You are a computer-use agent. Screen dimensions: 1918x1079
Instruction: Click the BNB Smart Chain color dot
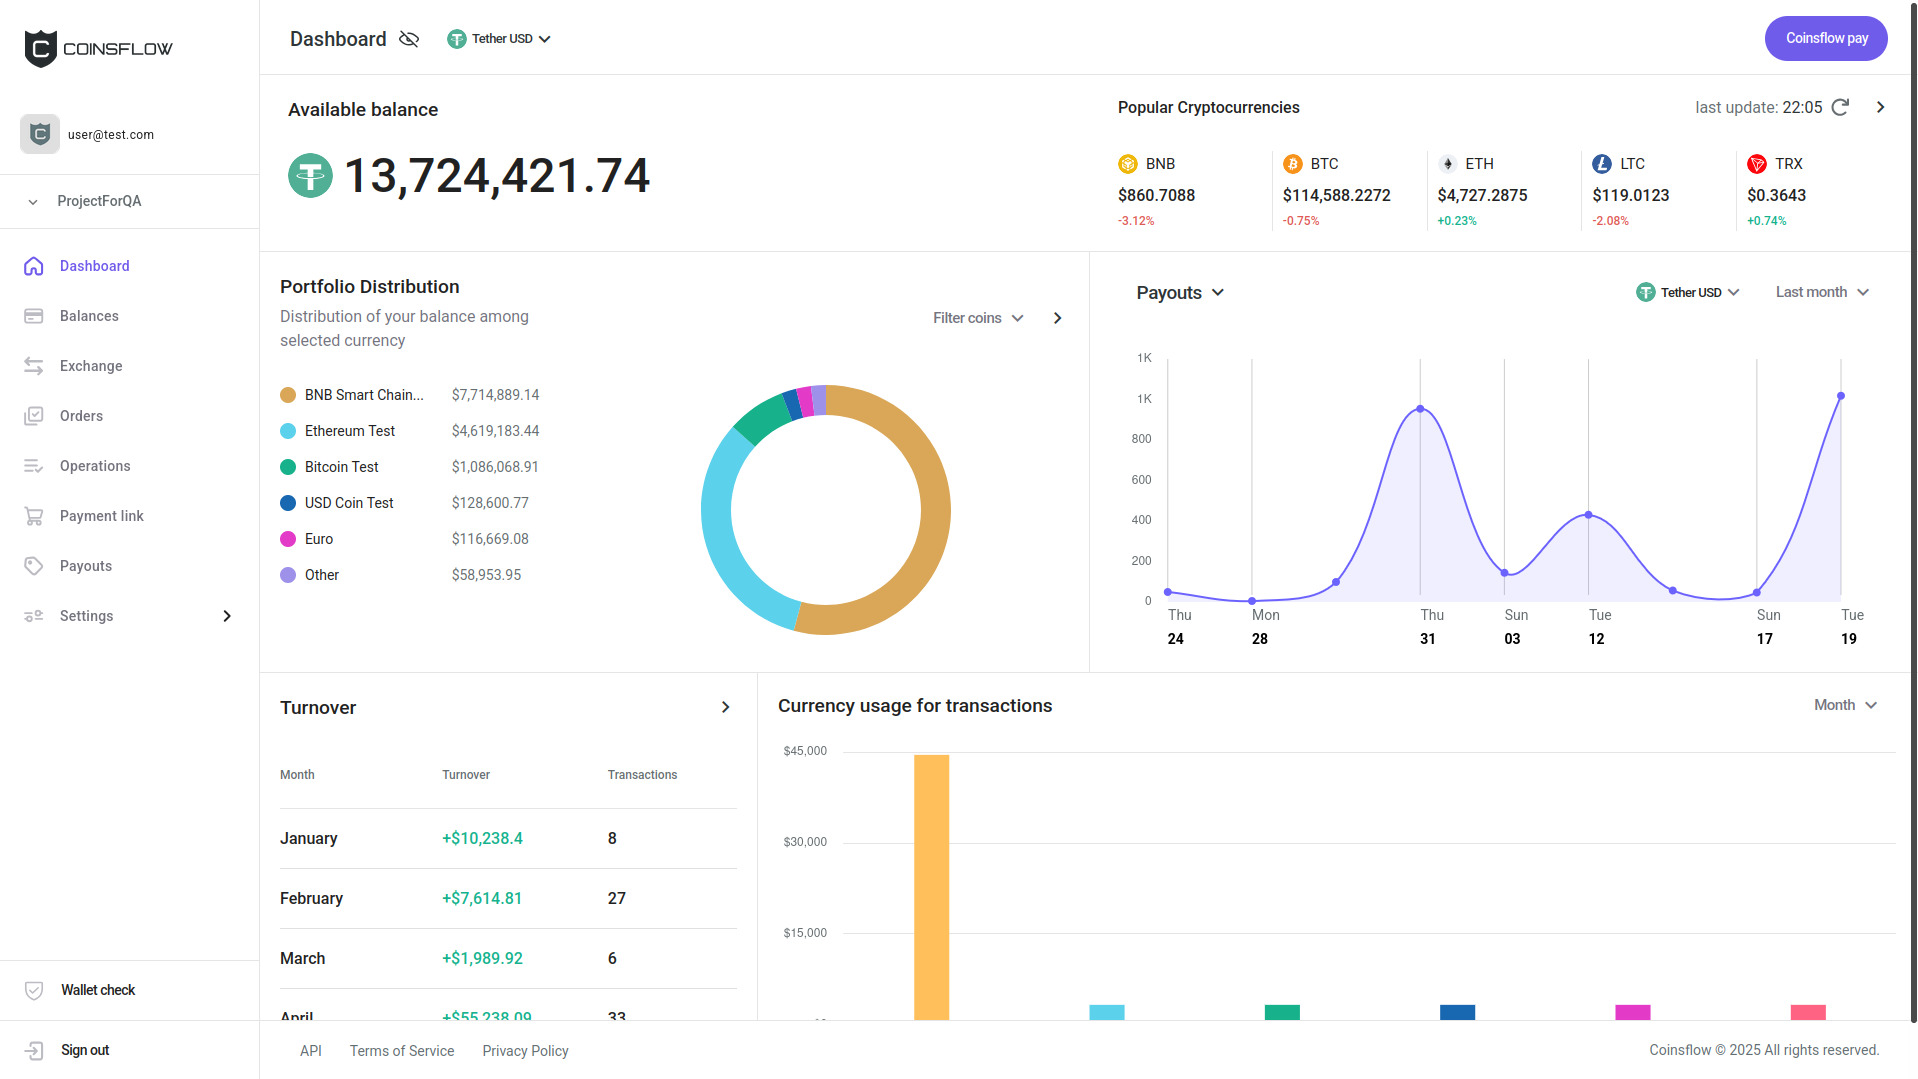point(288,395)
